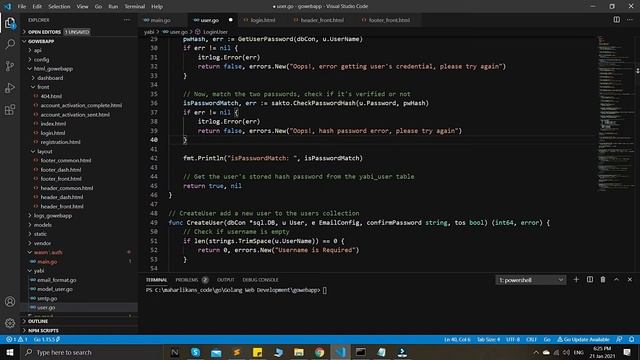
Task: Open Windows action center icon
Action: [627, 352]
